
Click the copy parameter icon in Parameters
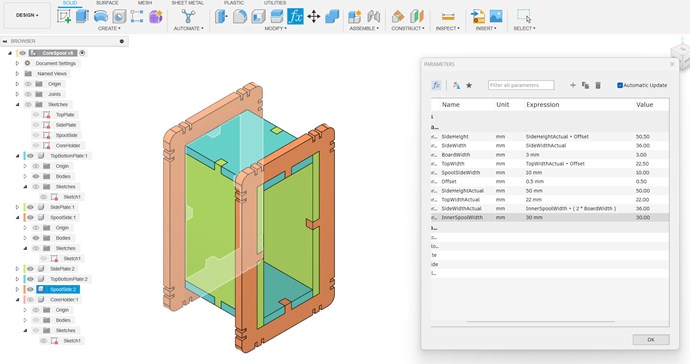(x=585, y=85)
